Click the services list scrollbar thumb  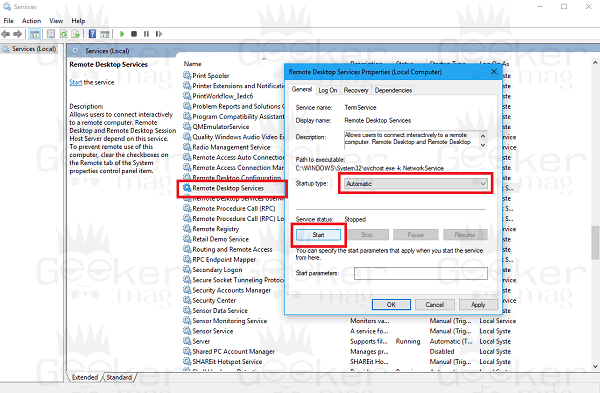click(x=595, y=243)
